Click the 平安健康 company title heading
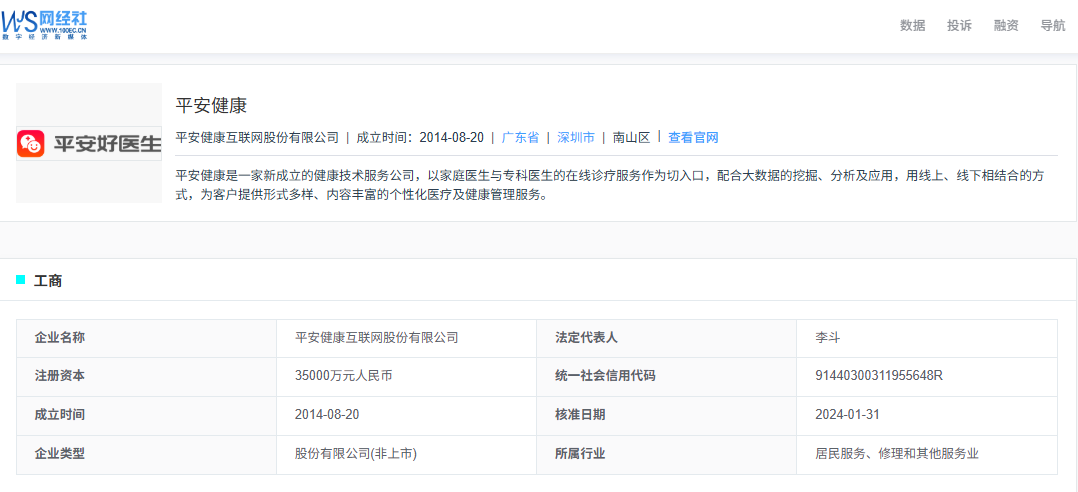This screenshot has height=492, width=1078. 211,105
